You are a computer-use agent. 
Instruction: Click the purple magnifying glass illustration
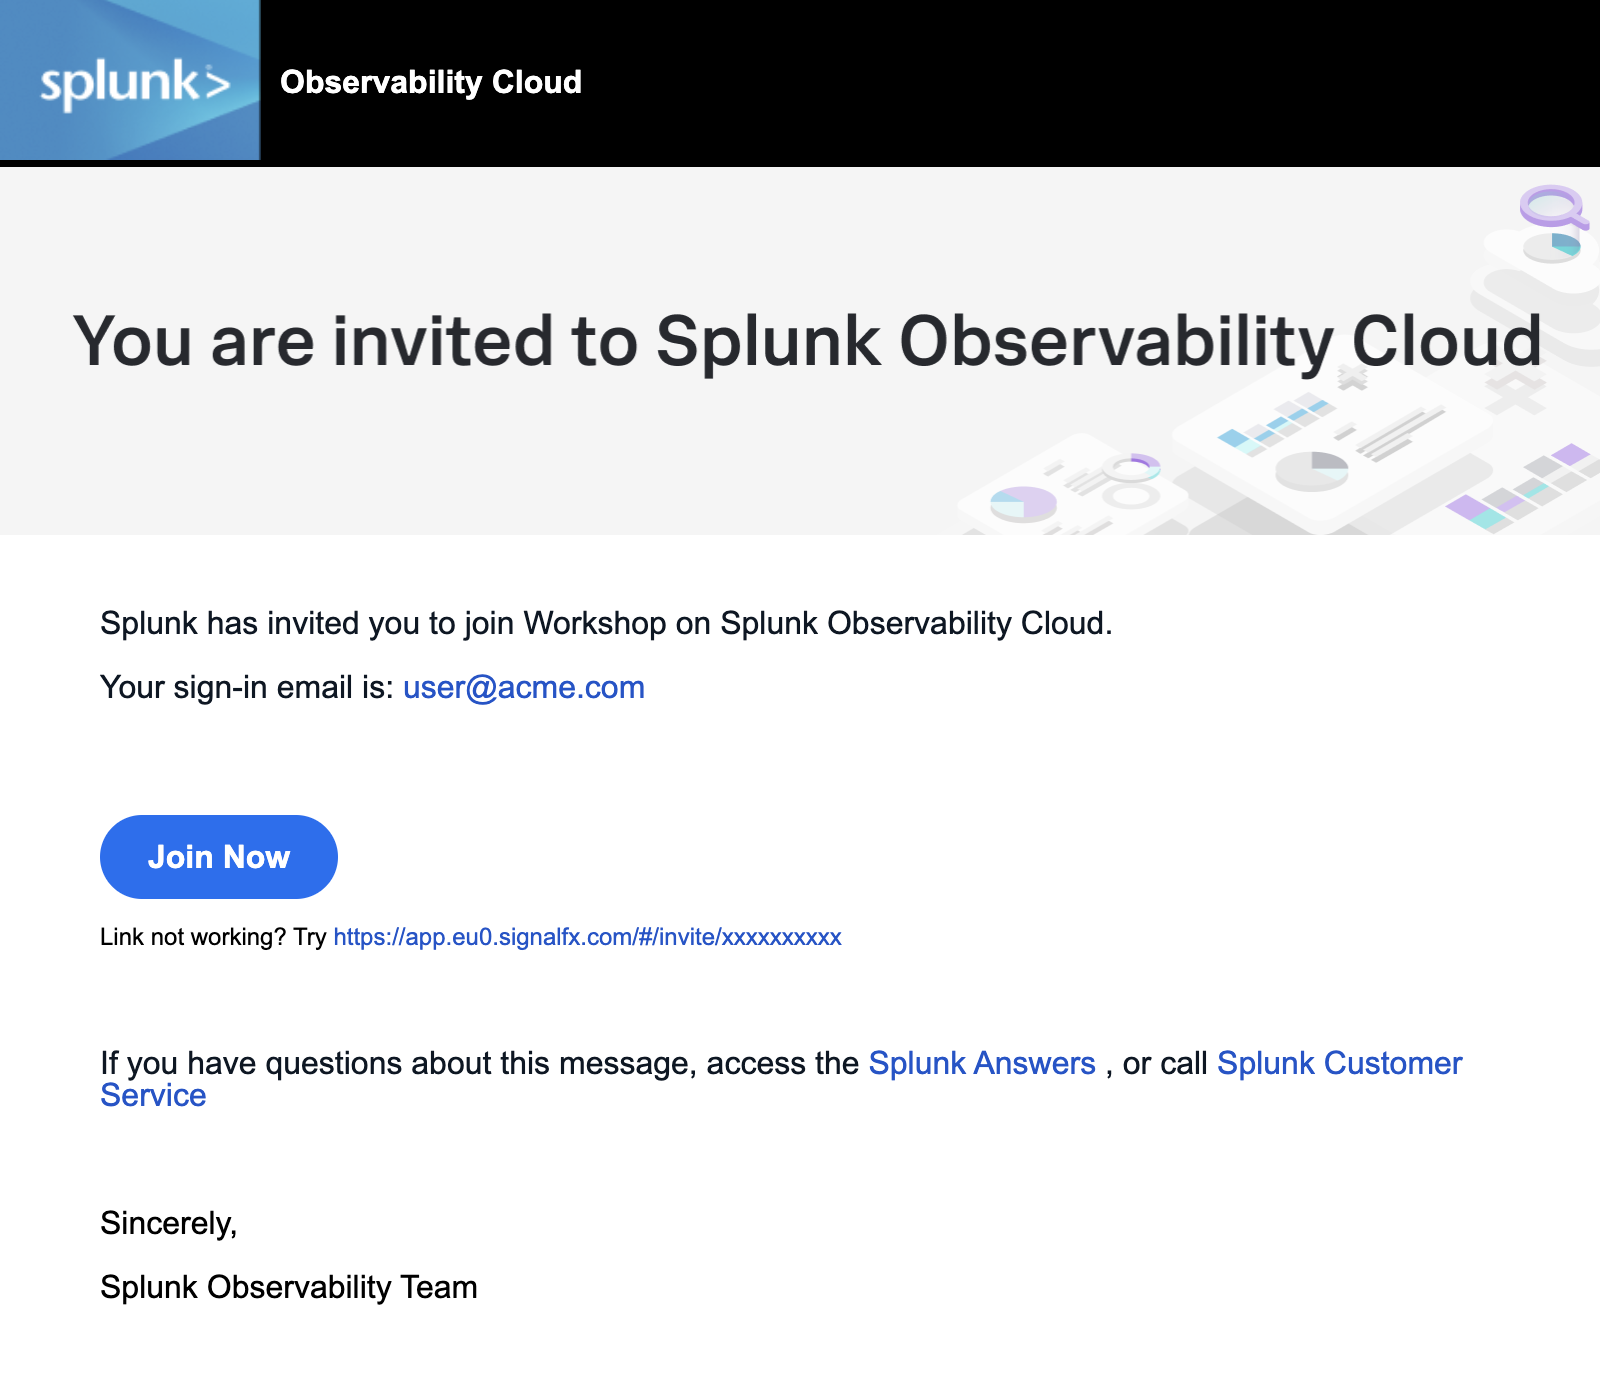coord(1552,207)
